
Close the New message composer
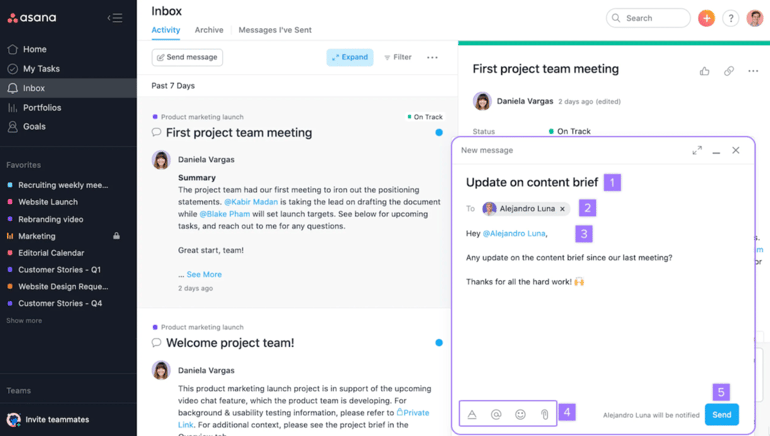pos(736,150)
